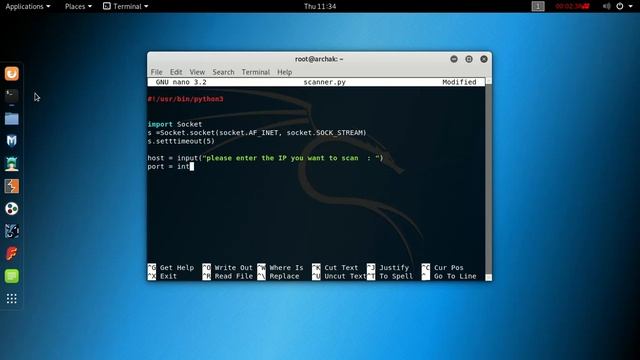This screenshot has height=360, width=640.
Task: Click the Get Help shortcut label
Action: tap(177, 268)
